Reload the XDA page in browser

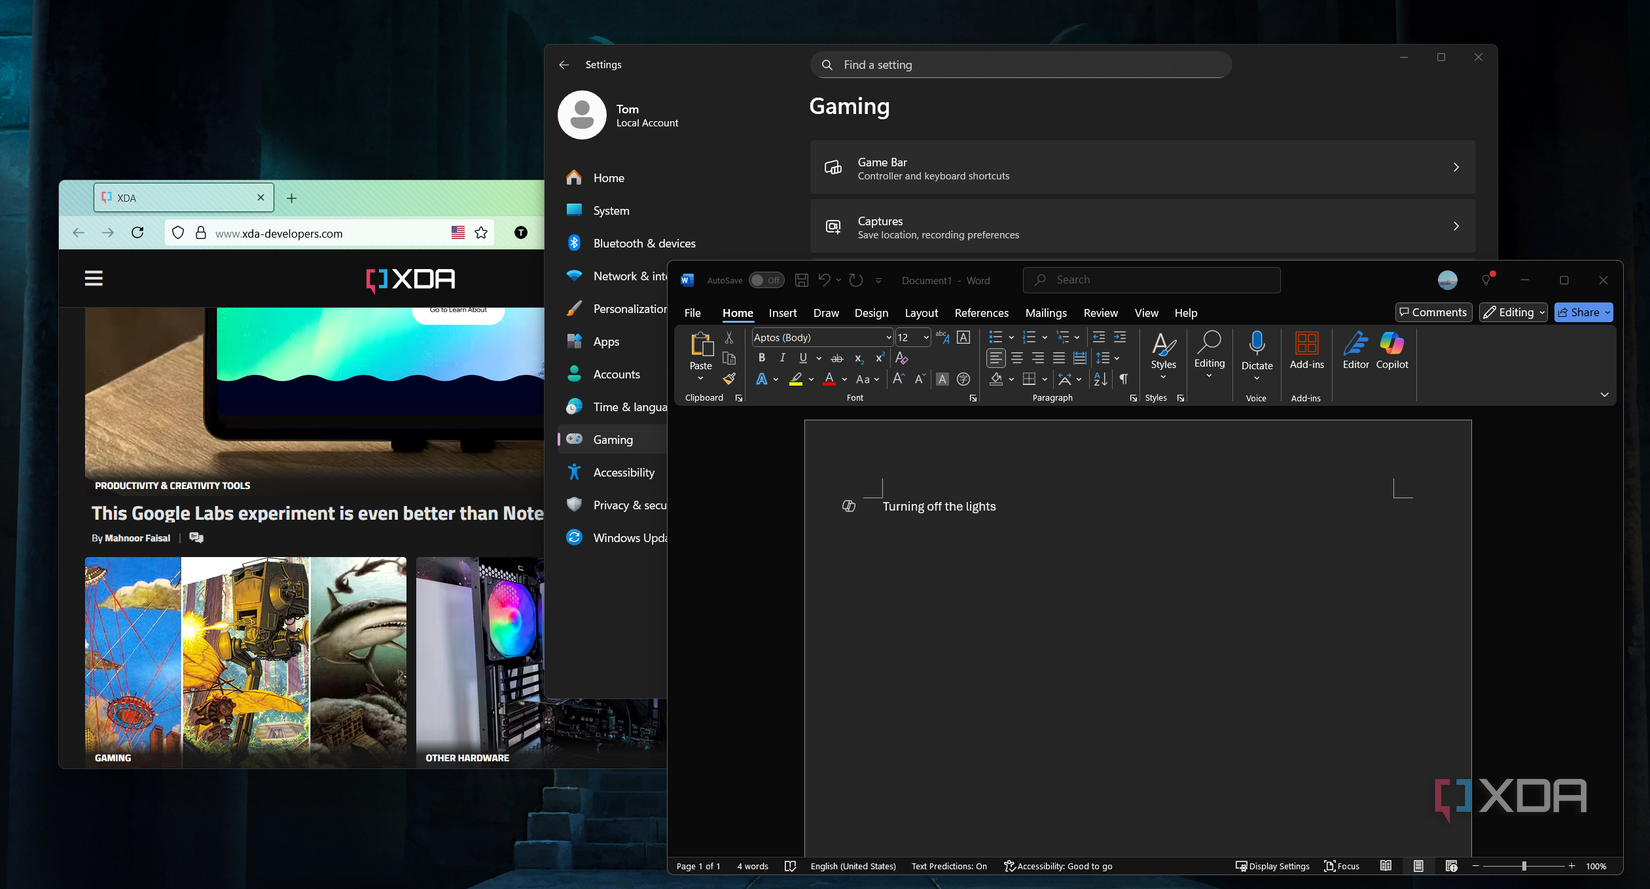point(138,232)
